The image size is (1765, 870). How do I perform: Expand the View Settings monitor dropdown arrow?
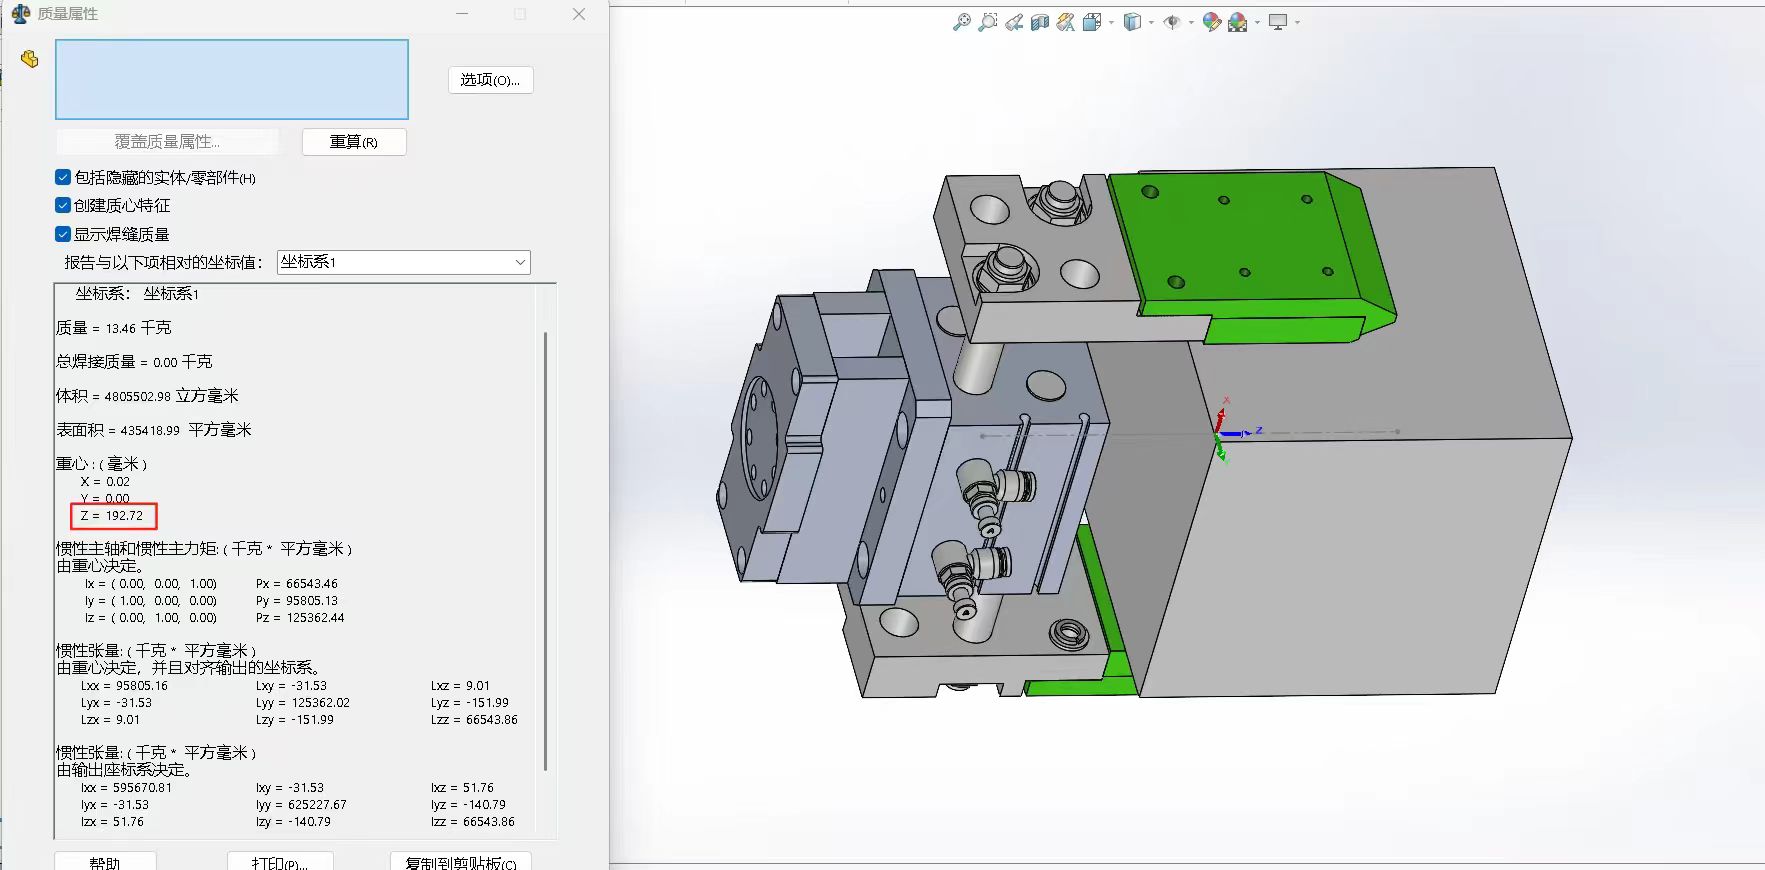tap(1297, 22)
